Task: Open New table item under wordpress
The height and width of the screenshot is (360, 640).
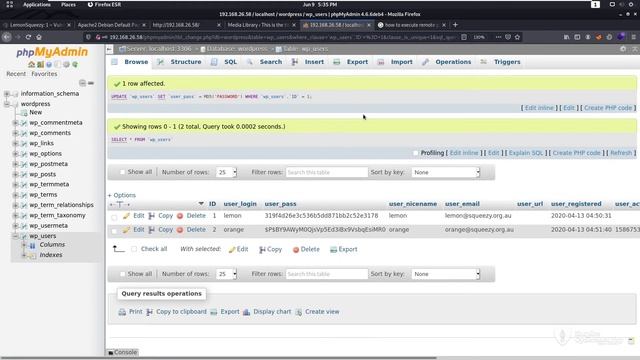Action: (35, 112)
